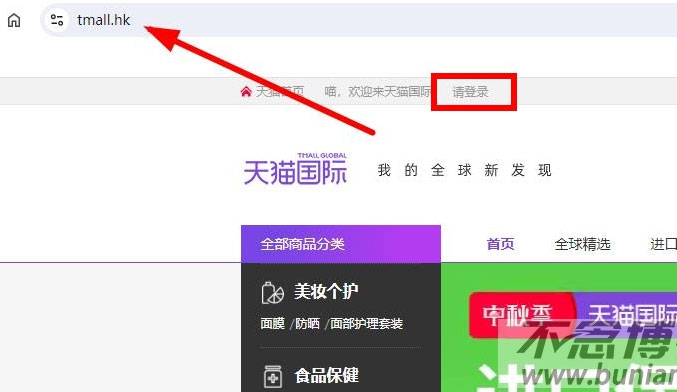Click the 食品保健 category icon
This screenshot has height=392, width=677.
point(273,376)
